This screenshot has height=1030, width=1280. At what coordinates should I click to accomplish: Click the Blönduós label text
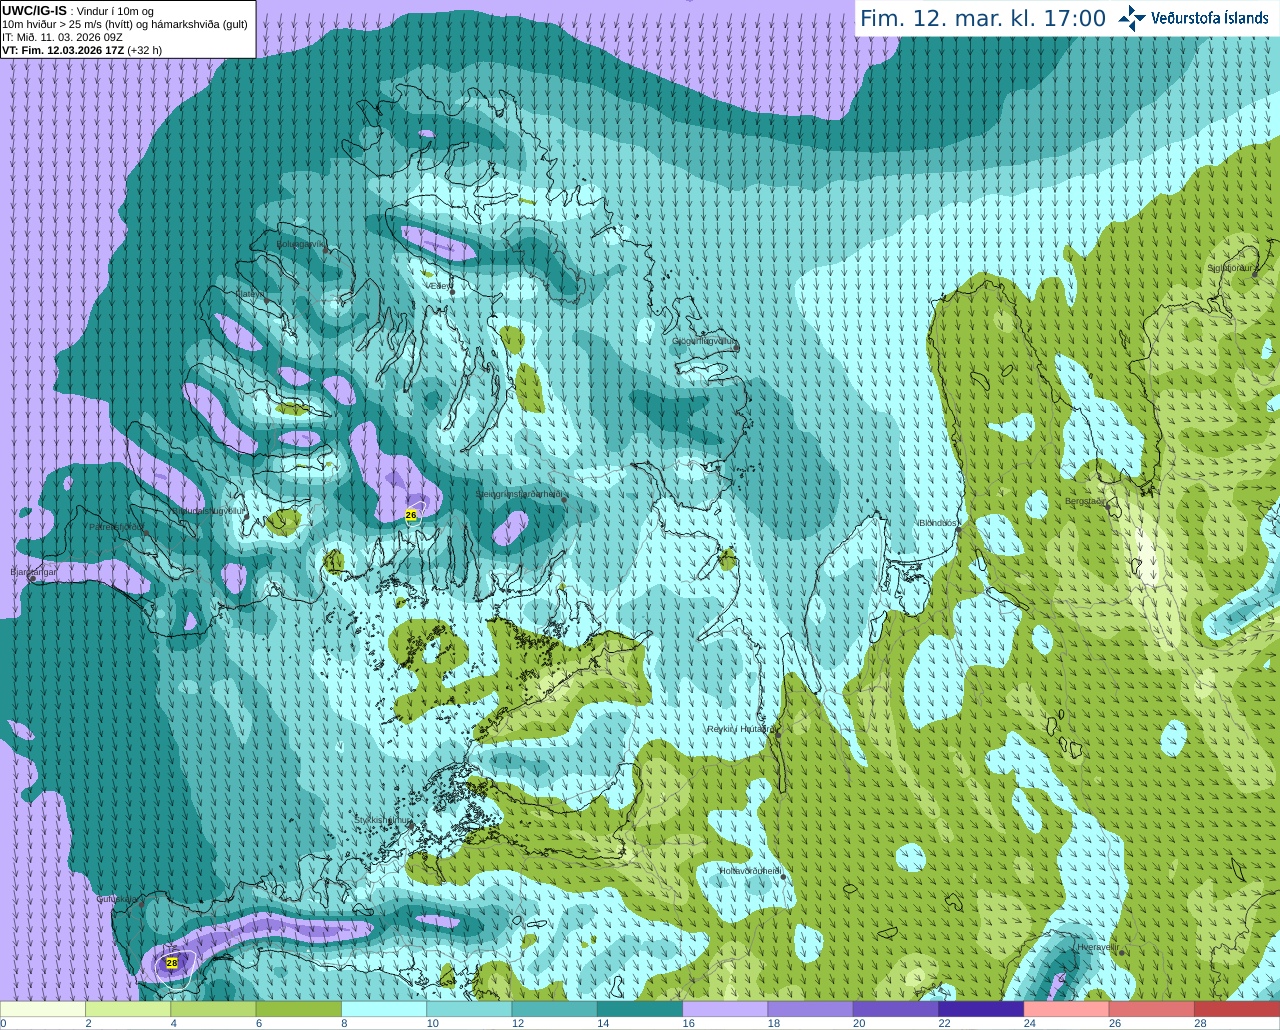(938, 523)
